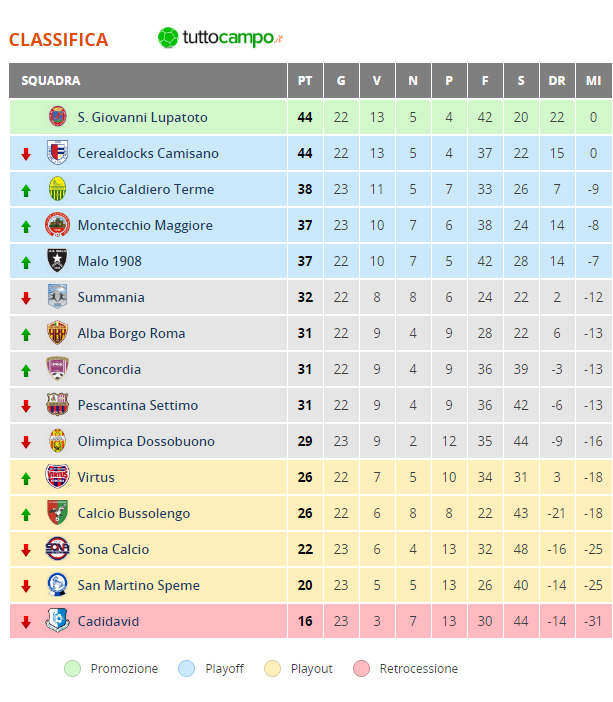
Task: Click the Virtus team crest
Action: 57,476
